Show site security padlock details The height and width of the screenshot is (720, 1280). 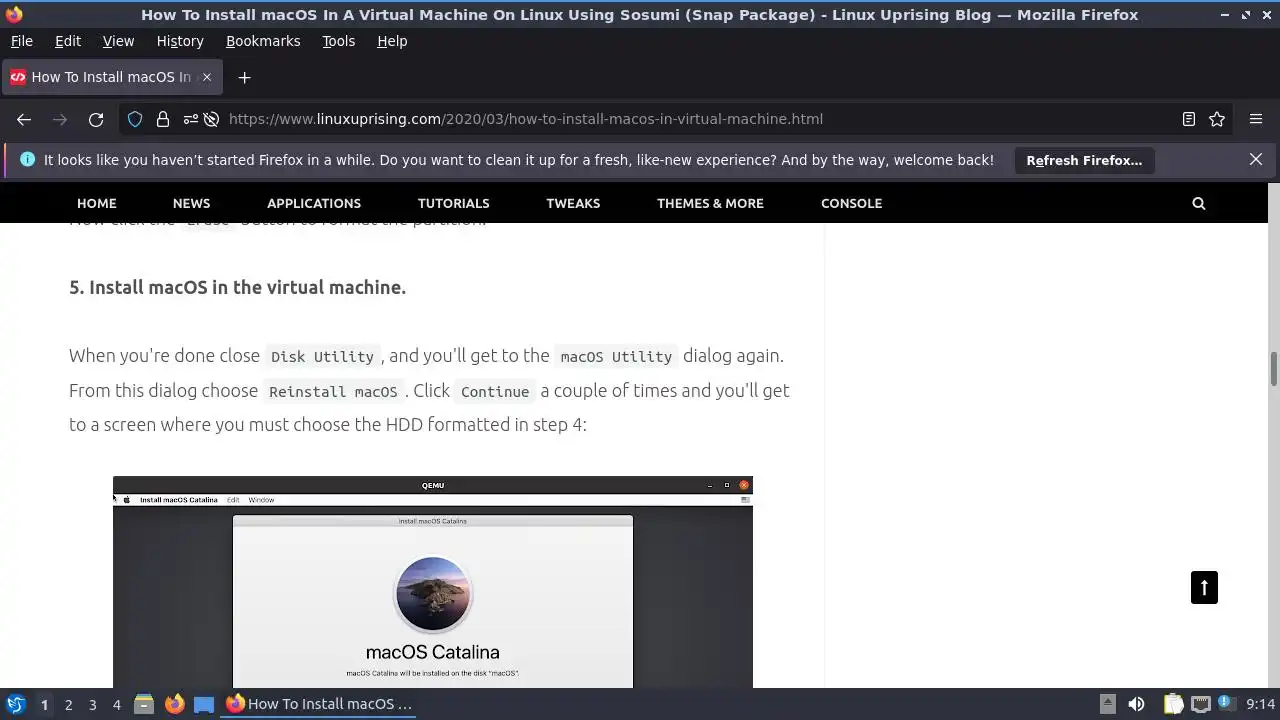[x=163, y=119]
